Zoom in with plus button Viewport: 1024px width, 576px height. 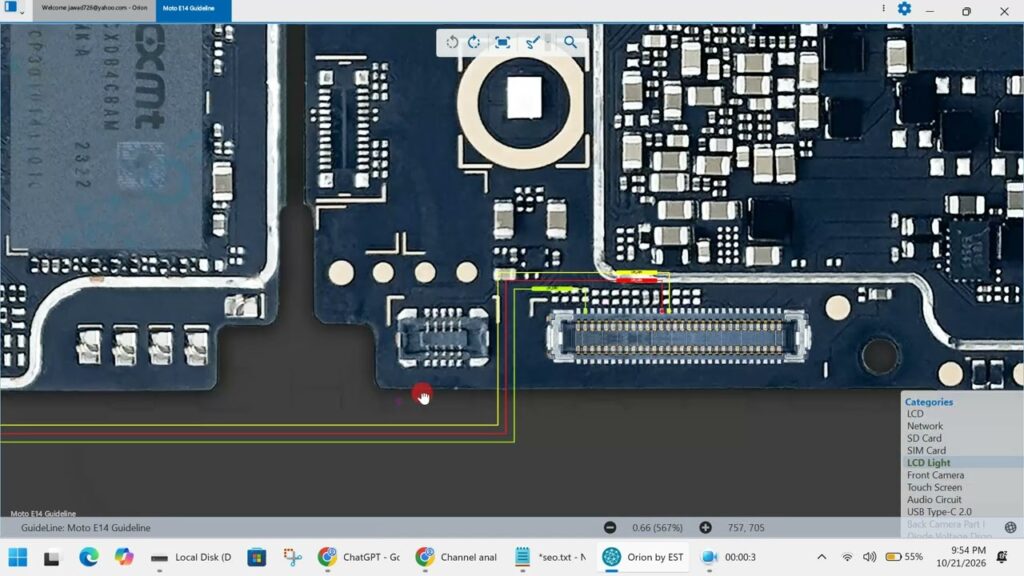click(705, 528)
